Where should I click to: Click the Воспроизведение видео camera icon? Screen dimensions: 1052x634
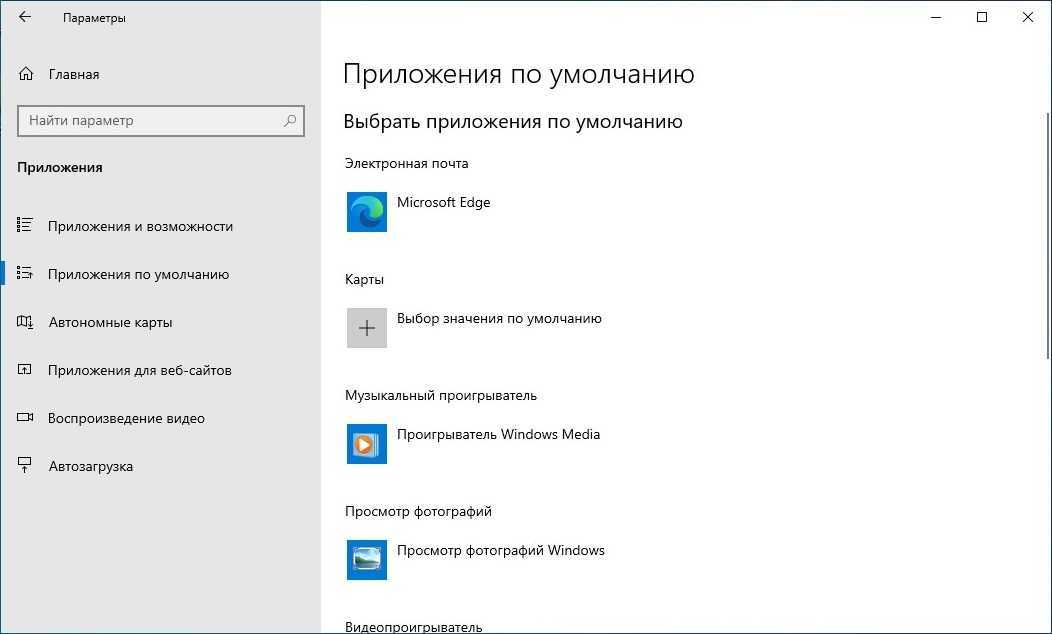(25, 418)
